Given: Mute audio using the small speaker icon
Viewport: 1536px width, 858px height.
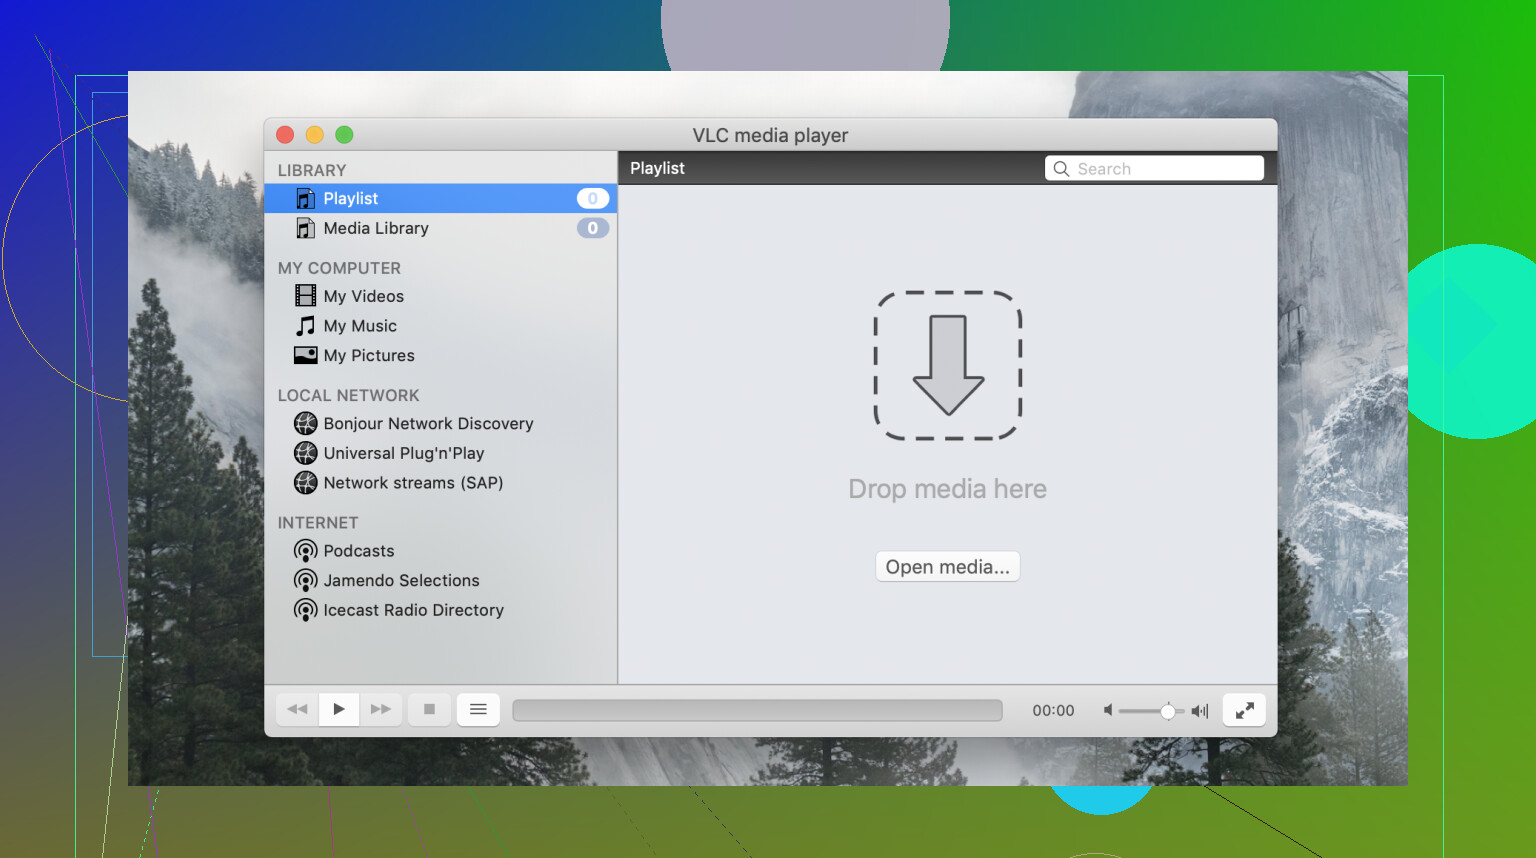Looking at the screenshot, I should coord(1108,710).
